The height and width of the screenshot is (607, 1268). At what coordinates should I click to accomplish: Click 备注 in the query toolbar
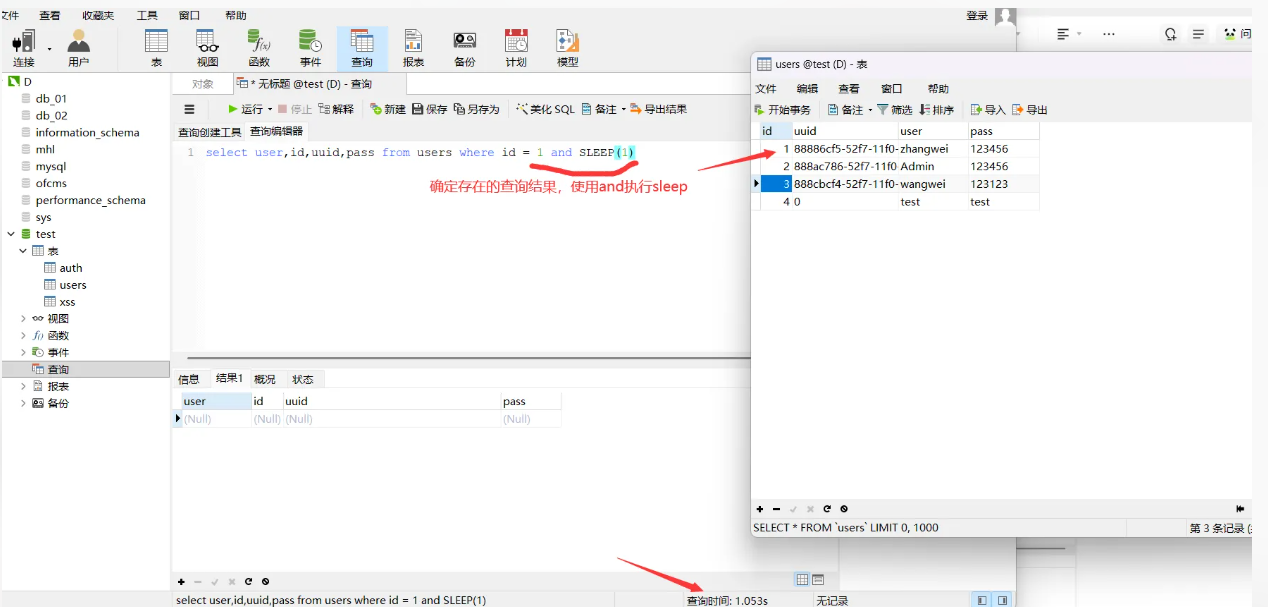(x=599, y=109)
